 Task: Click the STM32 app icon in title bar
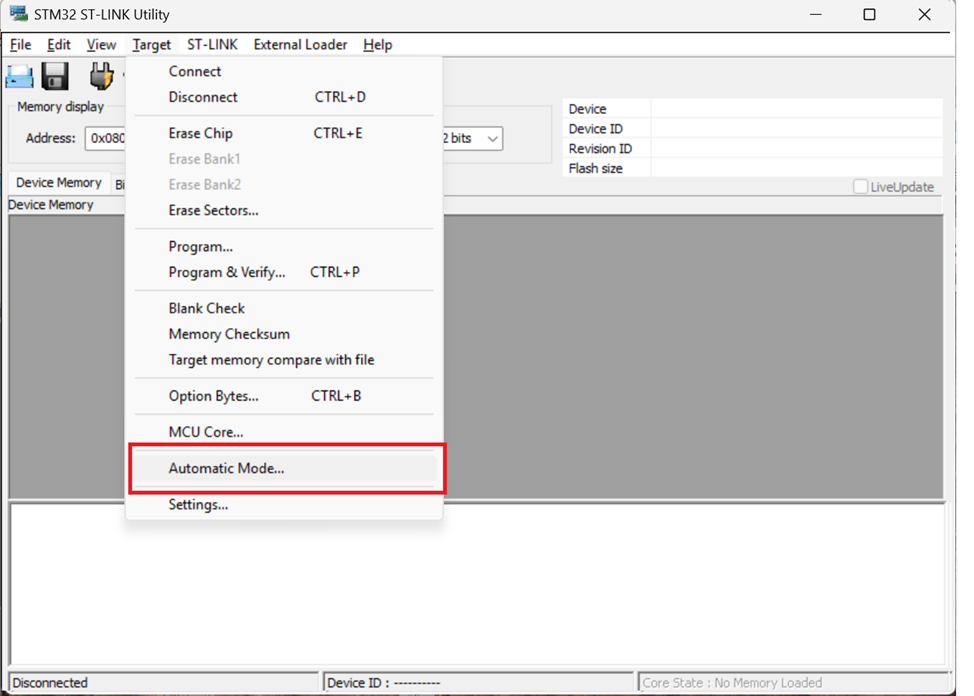(18, 14)
